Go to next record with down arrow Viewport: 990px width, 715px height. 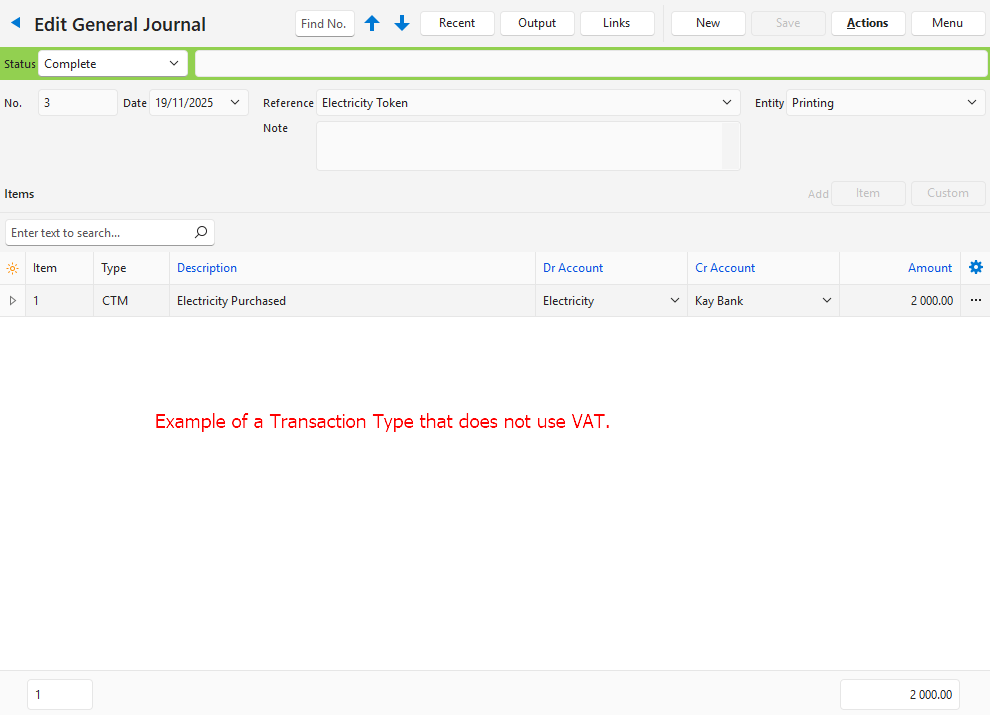tap(402, 23)
